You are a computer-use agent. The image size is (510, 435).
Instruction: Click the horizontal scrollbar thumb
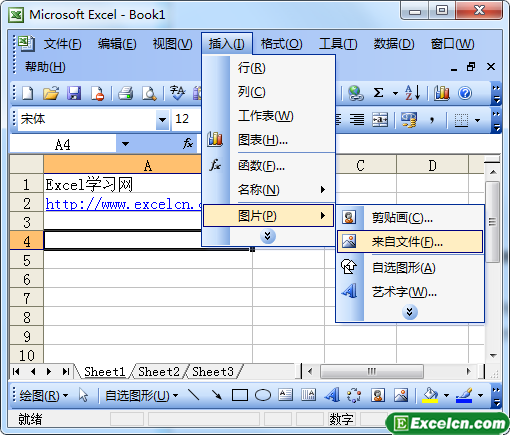pos(372,371)
